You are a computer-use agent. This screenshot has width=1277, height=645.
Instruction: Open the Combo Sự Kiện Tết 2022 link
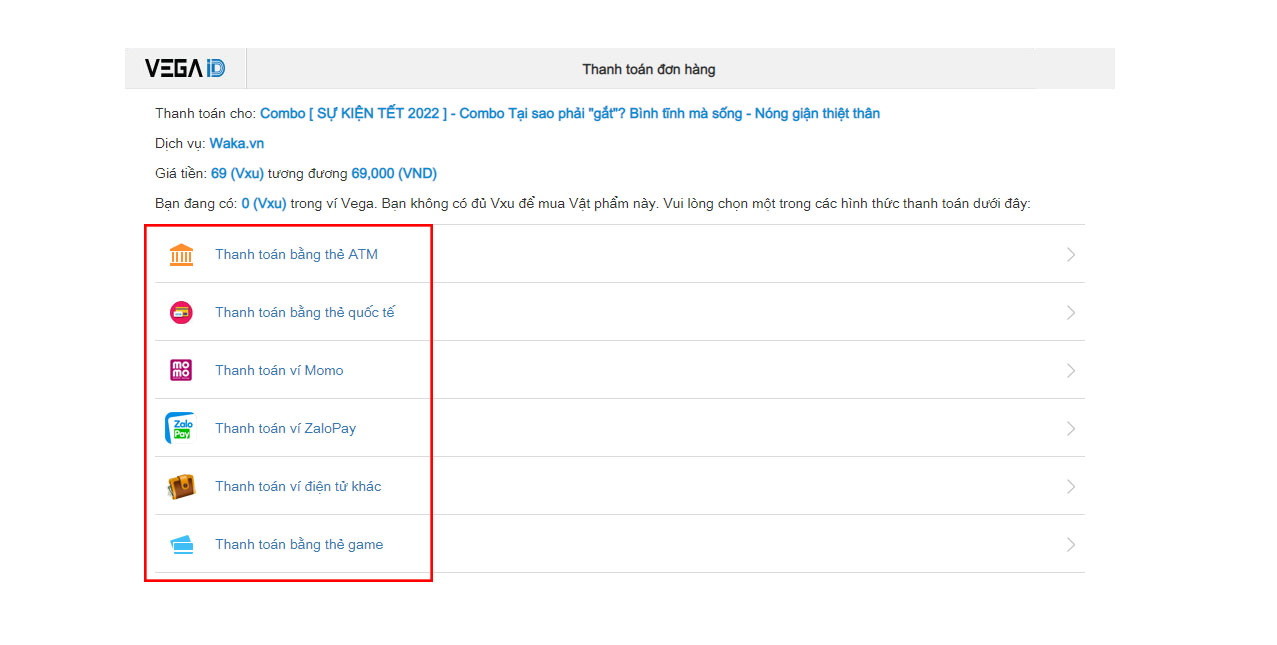tap(570, 114)
